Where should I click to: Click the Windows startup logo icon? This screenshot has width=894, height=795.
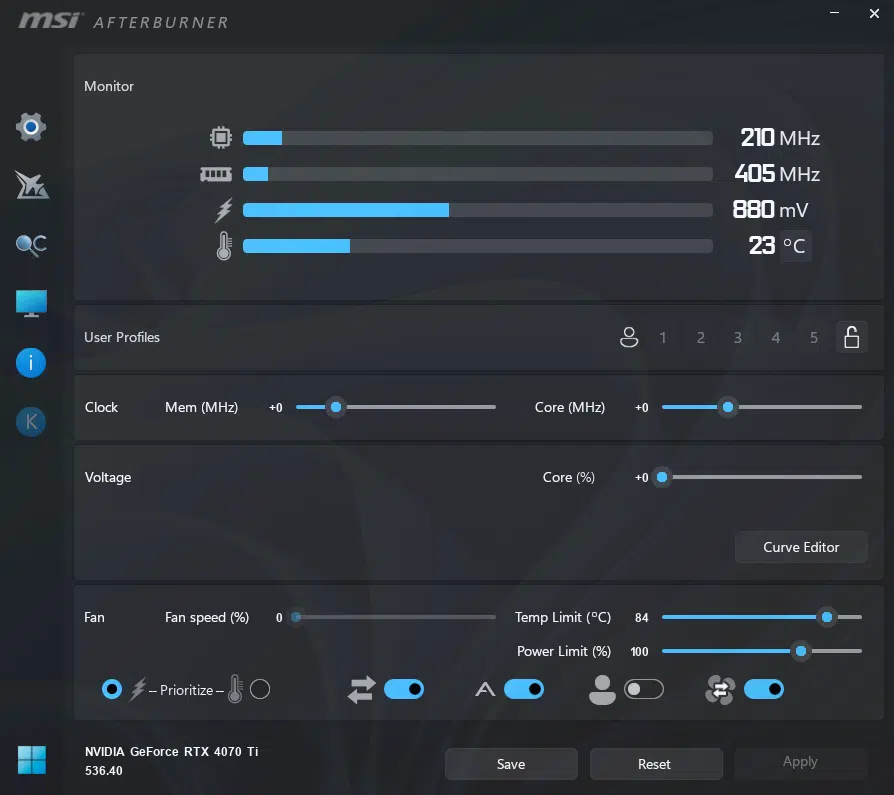31,760
